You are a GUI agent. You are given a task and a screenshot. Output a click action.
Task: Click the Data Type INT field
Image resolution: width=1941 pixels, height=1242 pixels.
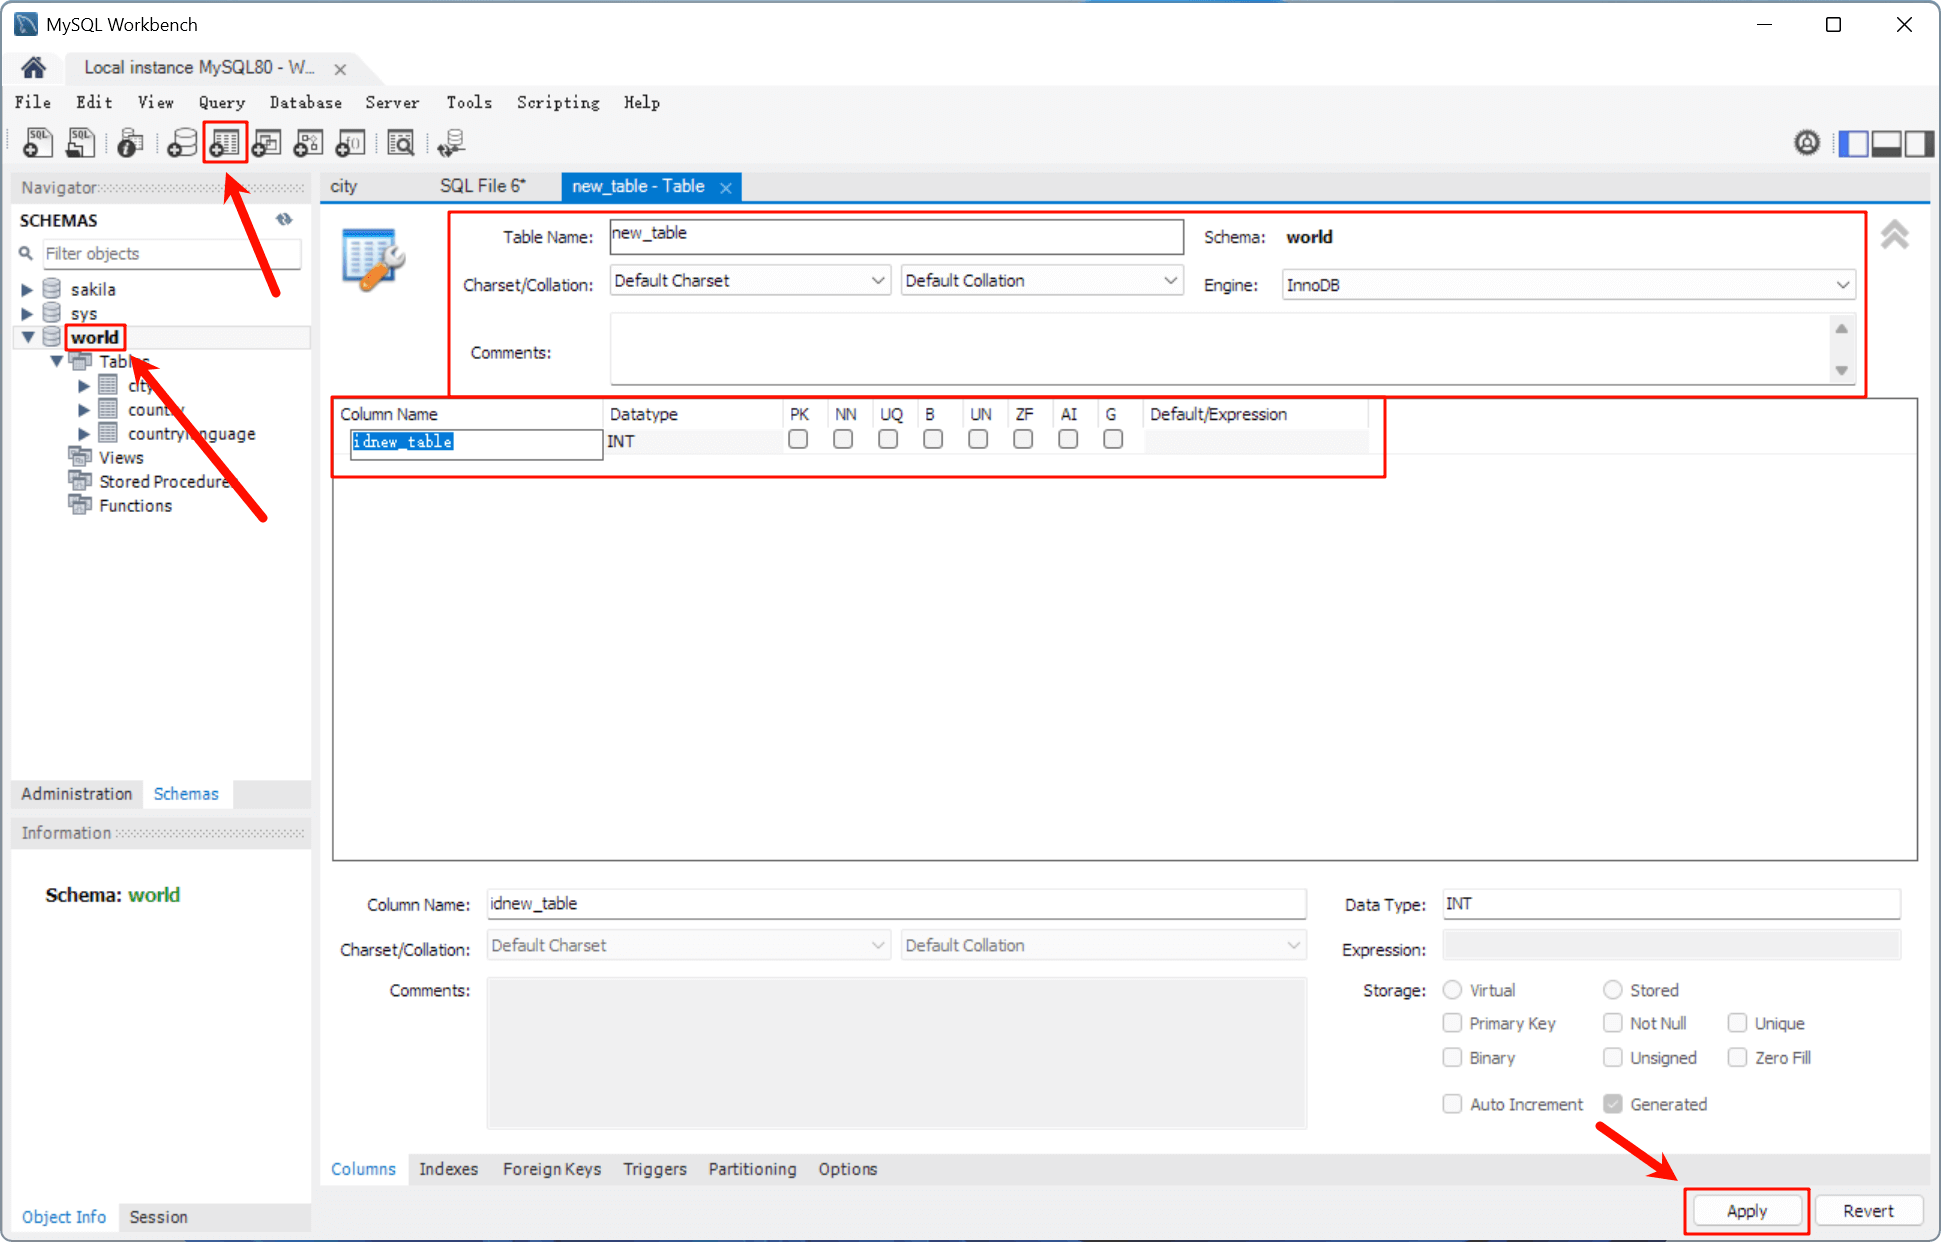pos(1671,904)
